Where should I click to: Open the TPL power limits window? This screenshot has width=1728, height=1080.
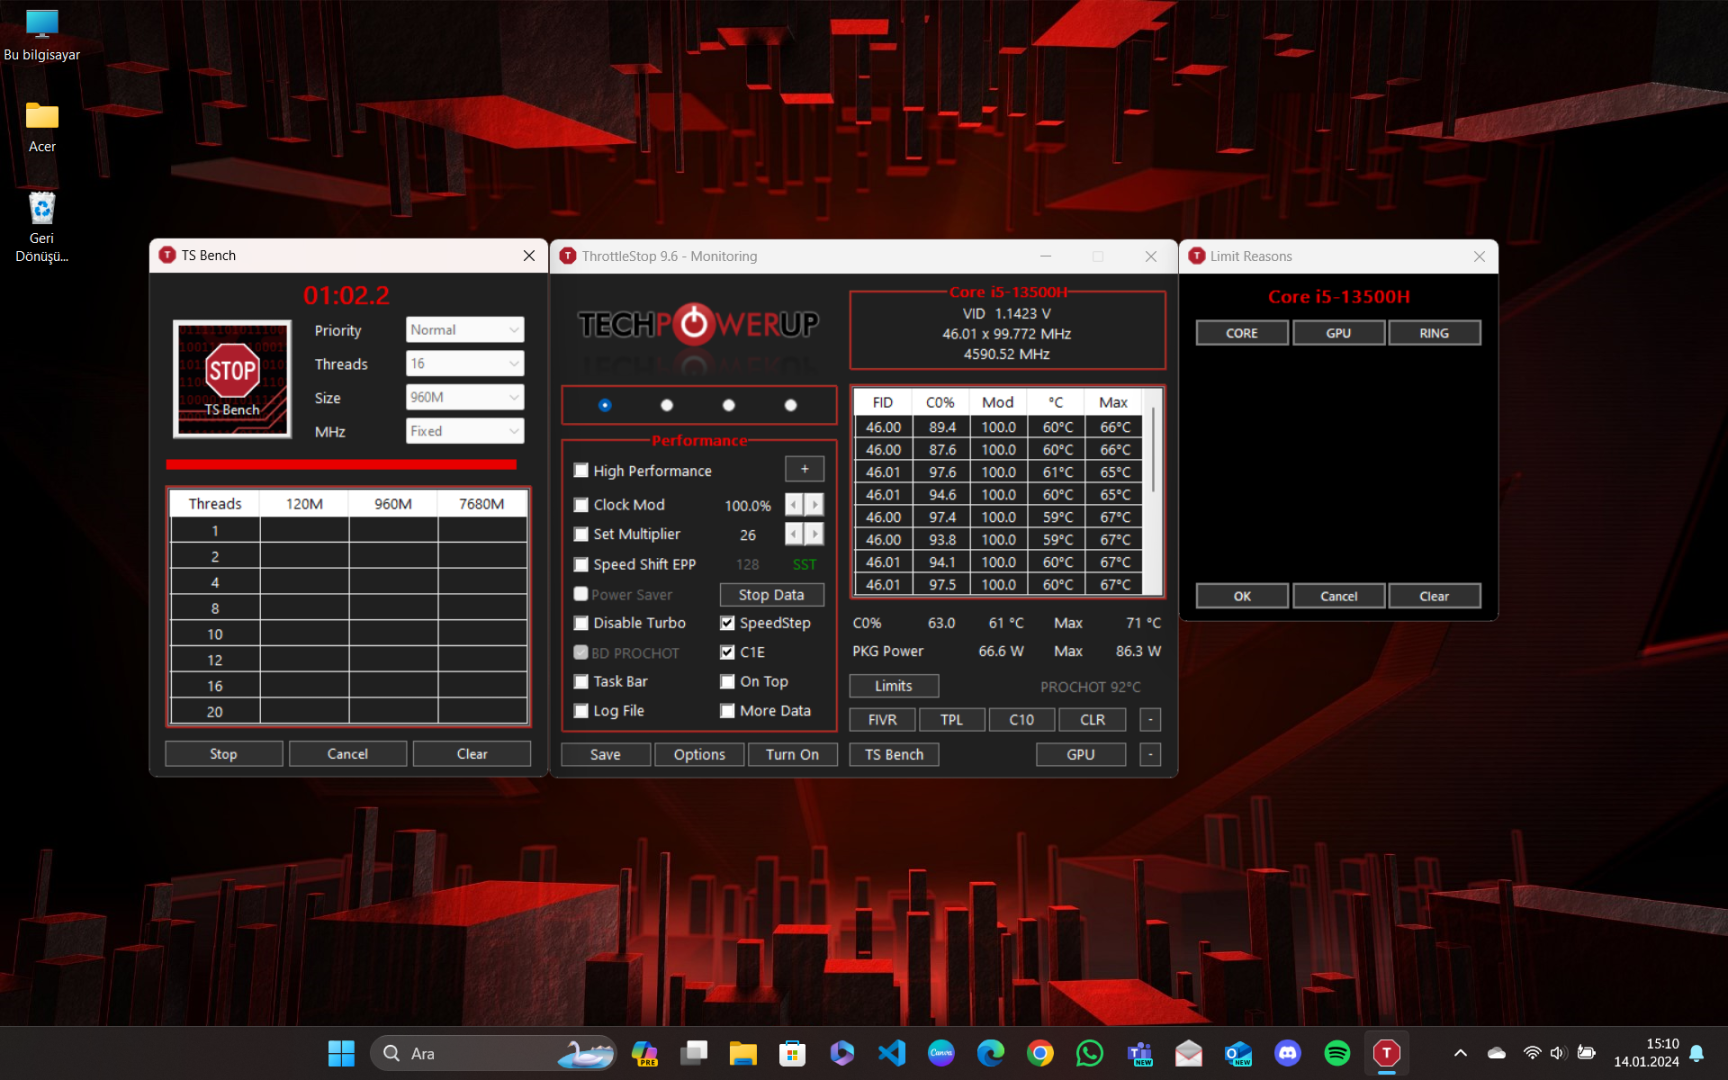pos(952,720)
